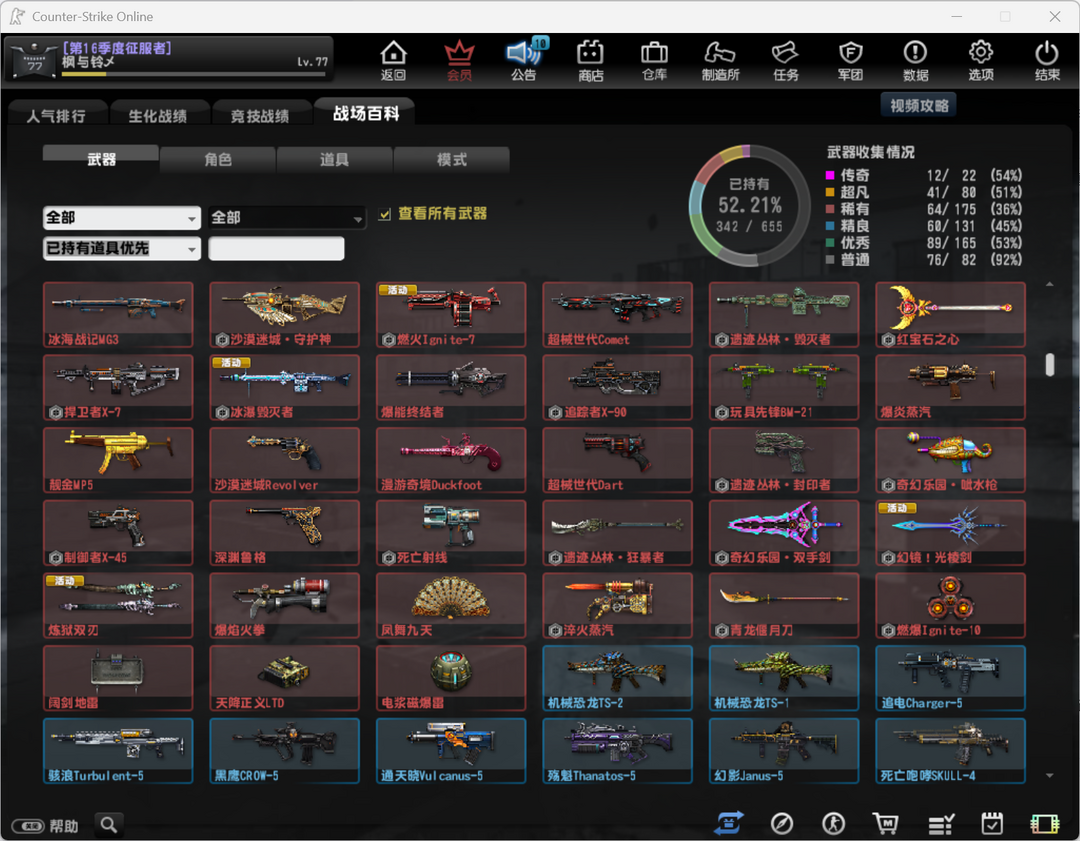The image size is (1080, 841).
Task: Click the magnifier search icon next to 帮助
Action: pos(109,824)
